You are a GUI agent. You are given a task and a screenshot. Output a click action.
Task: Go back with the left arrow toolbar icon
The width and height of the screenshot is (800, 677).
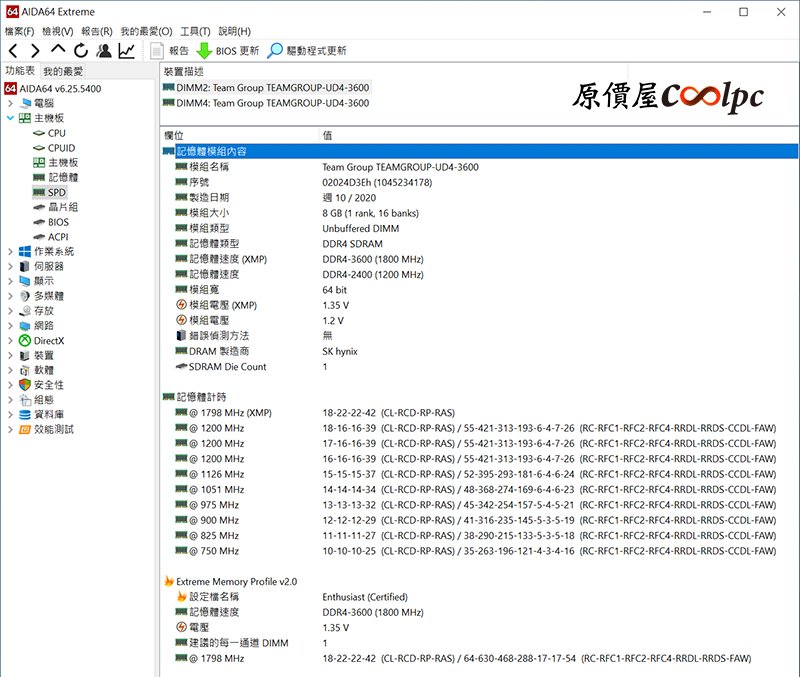click(13, 51)
